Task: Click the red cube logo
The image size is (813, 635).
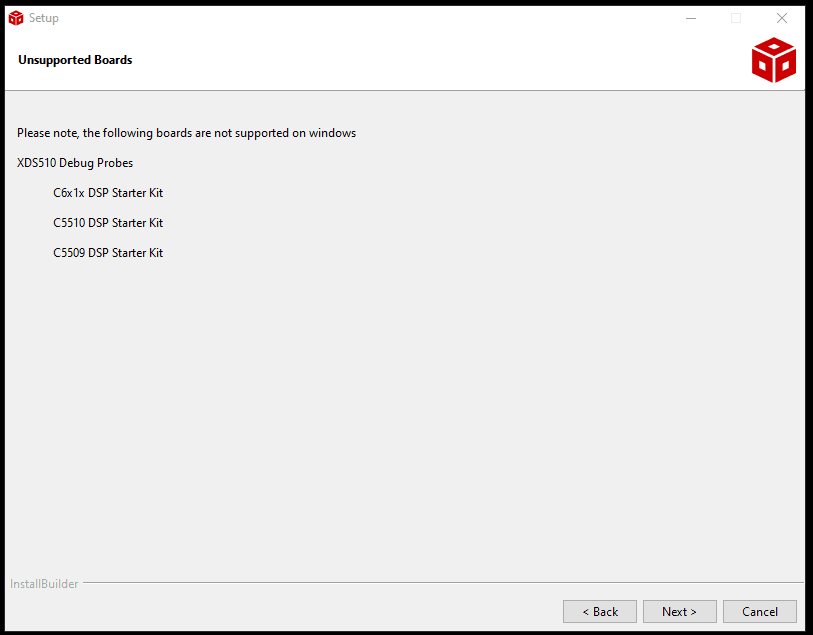Action: click(773, 60)
